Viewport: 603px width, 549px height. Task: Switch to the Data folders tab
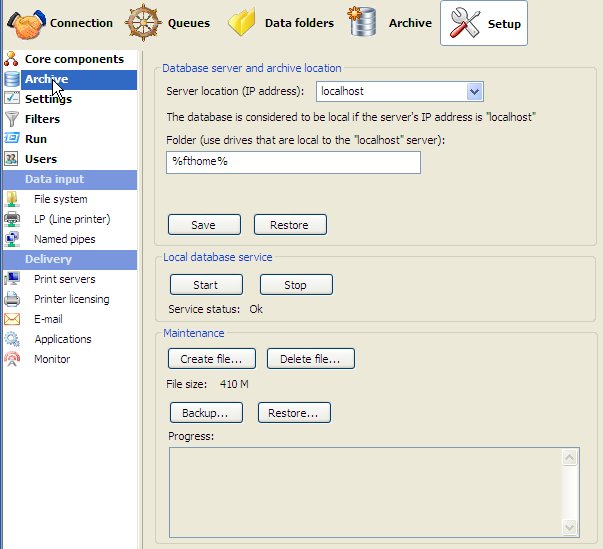click(x=280, y=23)
